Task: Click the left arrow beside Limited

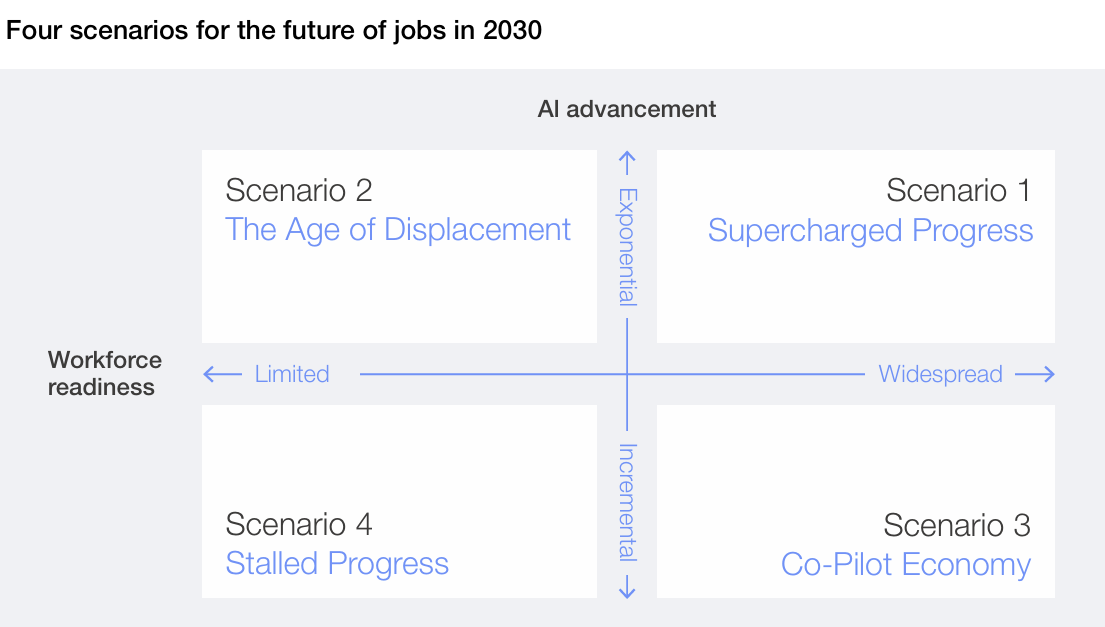Action: [x=222, y=375]
